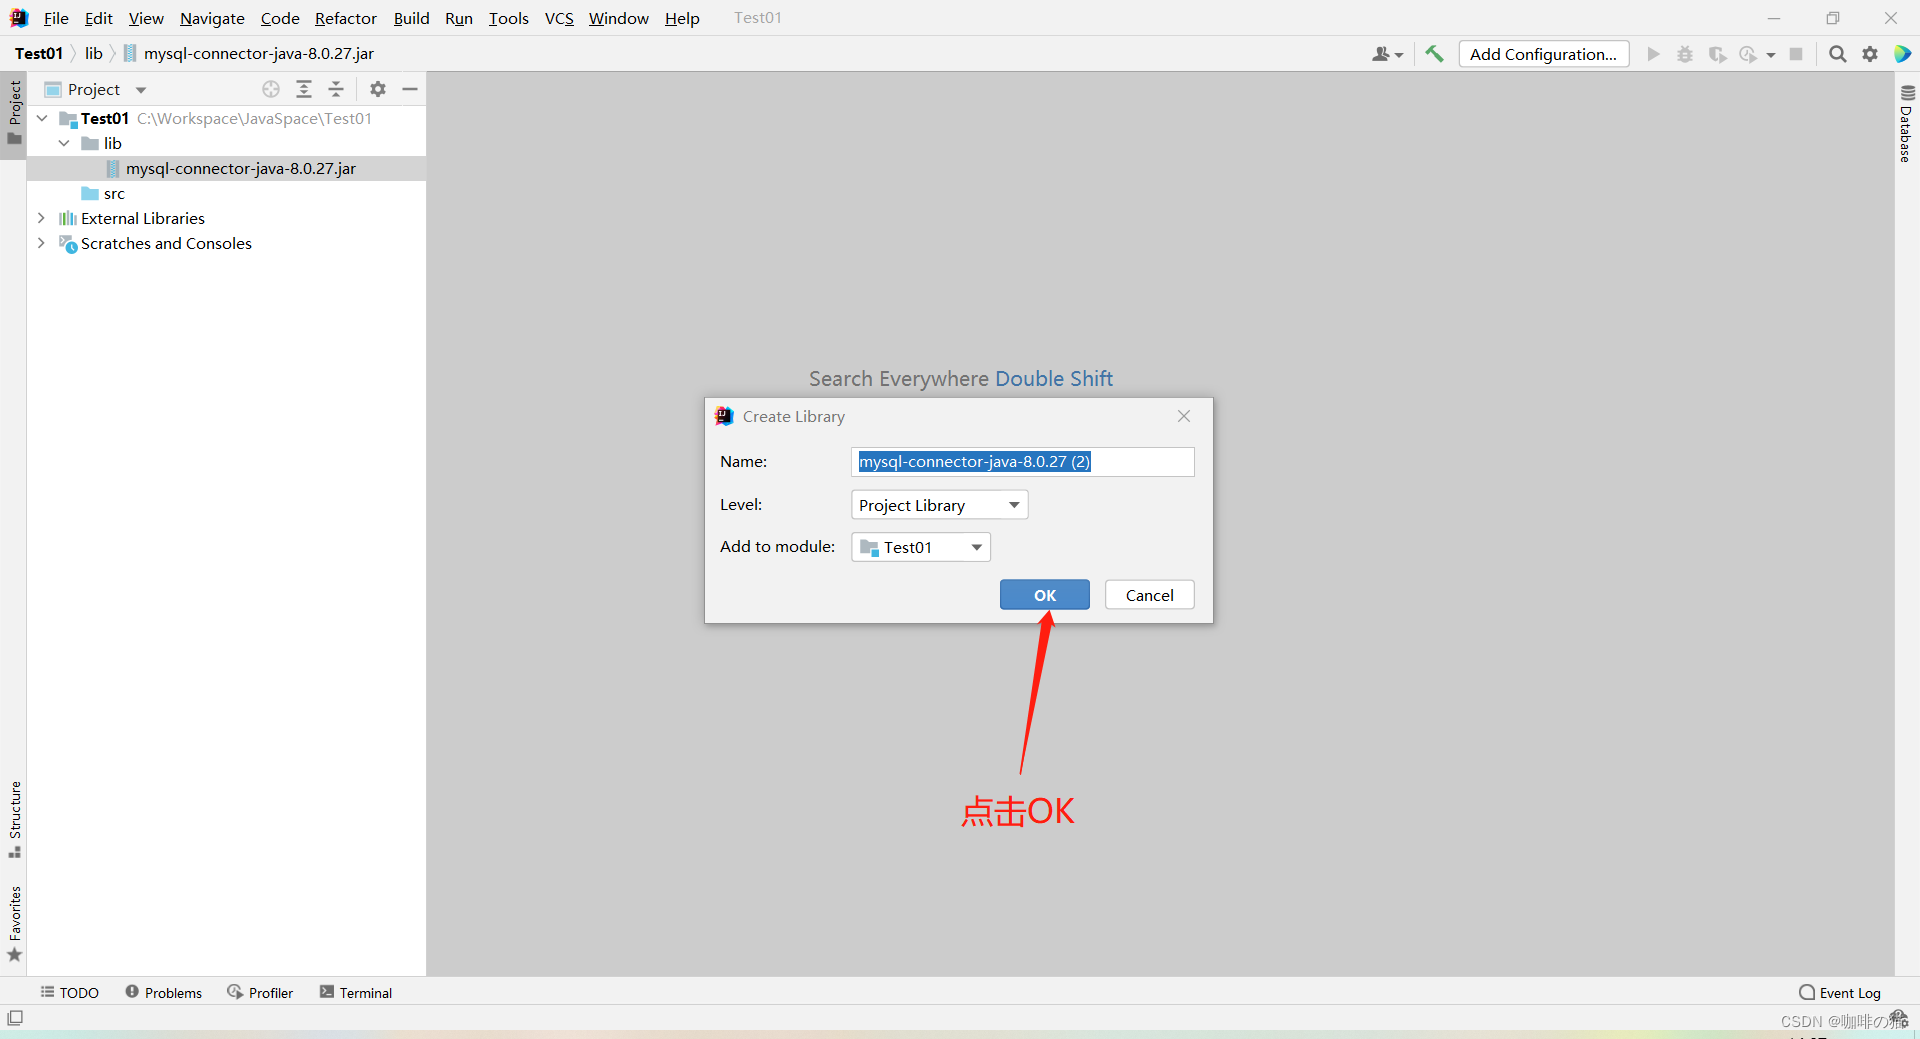The image size is (1920, 1039).
Task: Collapse the Test01 project root
Action: (42, 118)
